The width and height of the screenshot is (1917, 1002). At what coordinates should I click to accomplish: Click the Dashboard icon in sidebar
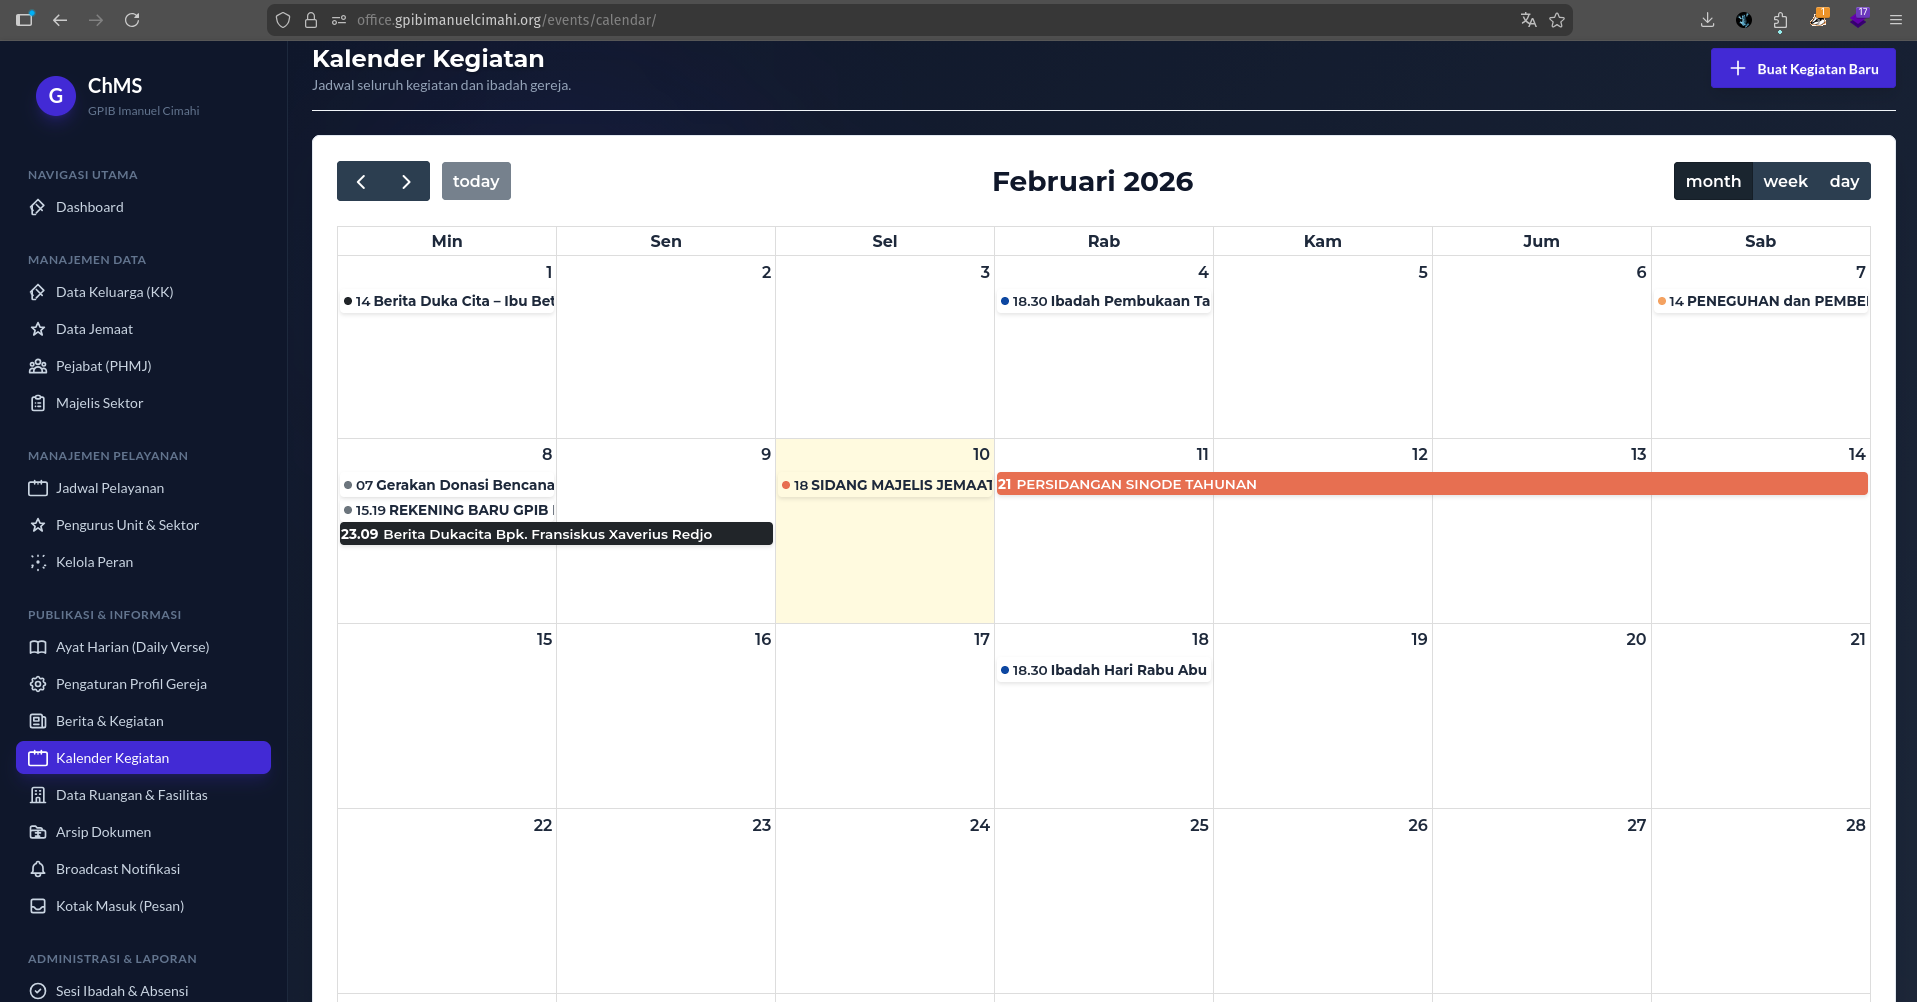tap(38, 207)
